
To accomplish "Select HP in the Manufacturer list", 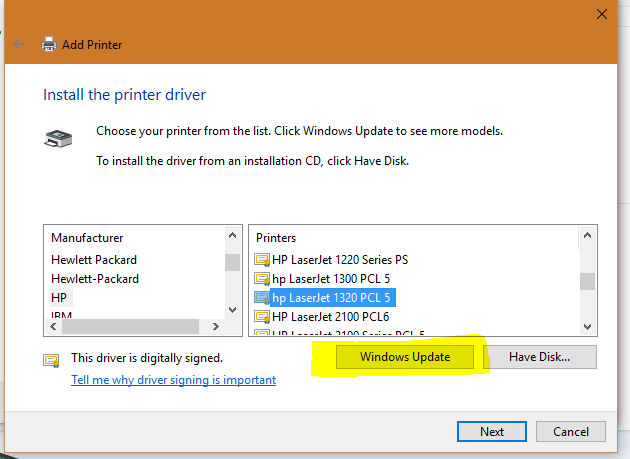I will tap(59, 298).
